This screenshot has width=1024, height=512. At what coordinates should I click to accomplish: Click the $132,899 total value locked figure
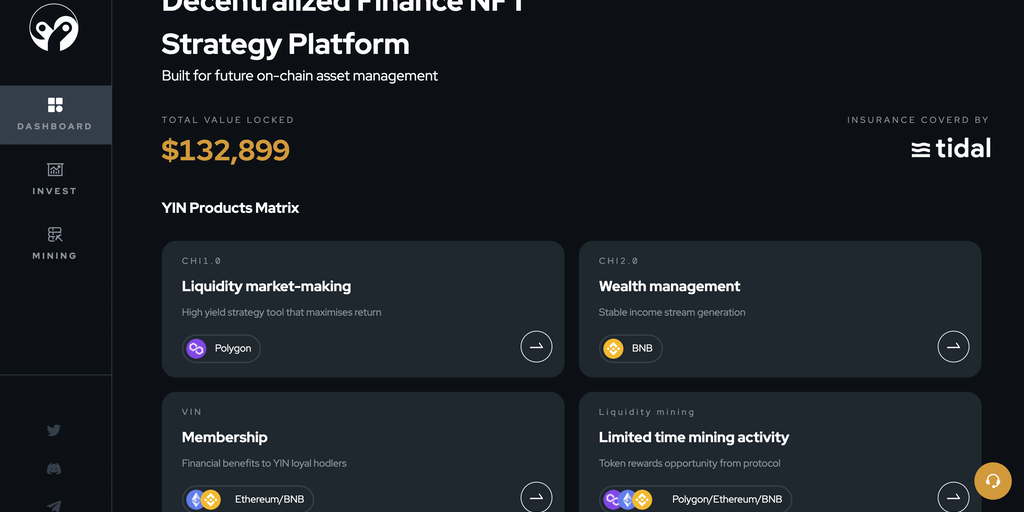pos(226,150)
